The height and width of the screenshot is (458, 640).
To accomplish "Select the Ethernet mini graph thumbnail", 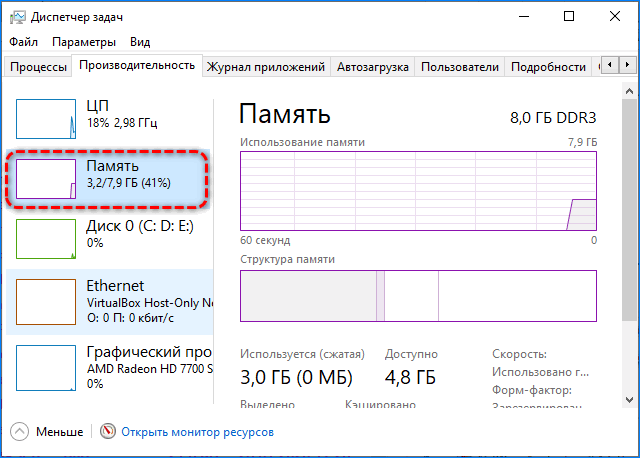I will 46,302.
